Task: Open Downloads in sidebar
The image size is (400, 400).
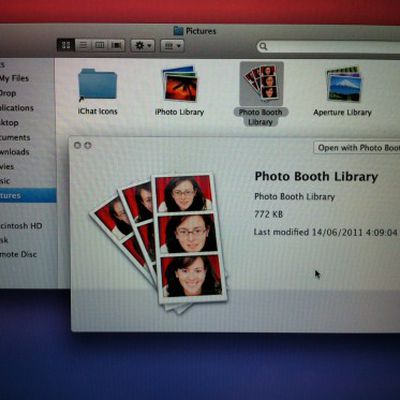Action: pos(15,152)
